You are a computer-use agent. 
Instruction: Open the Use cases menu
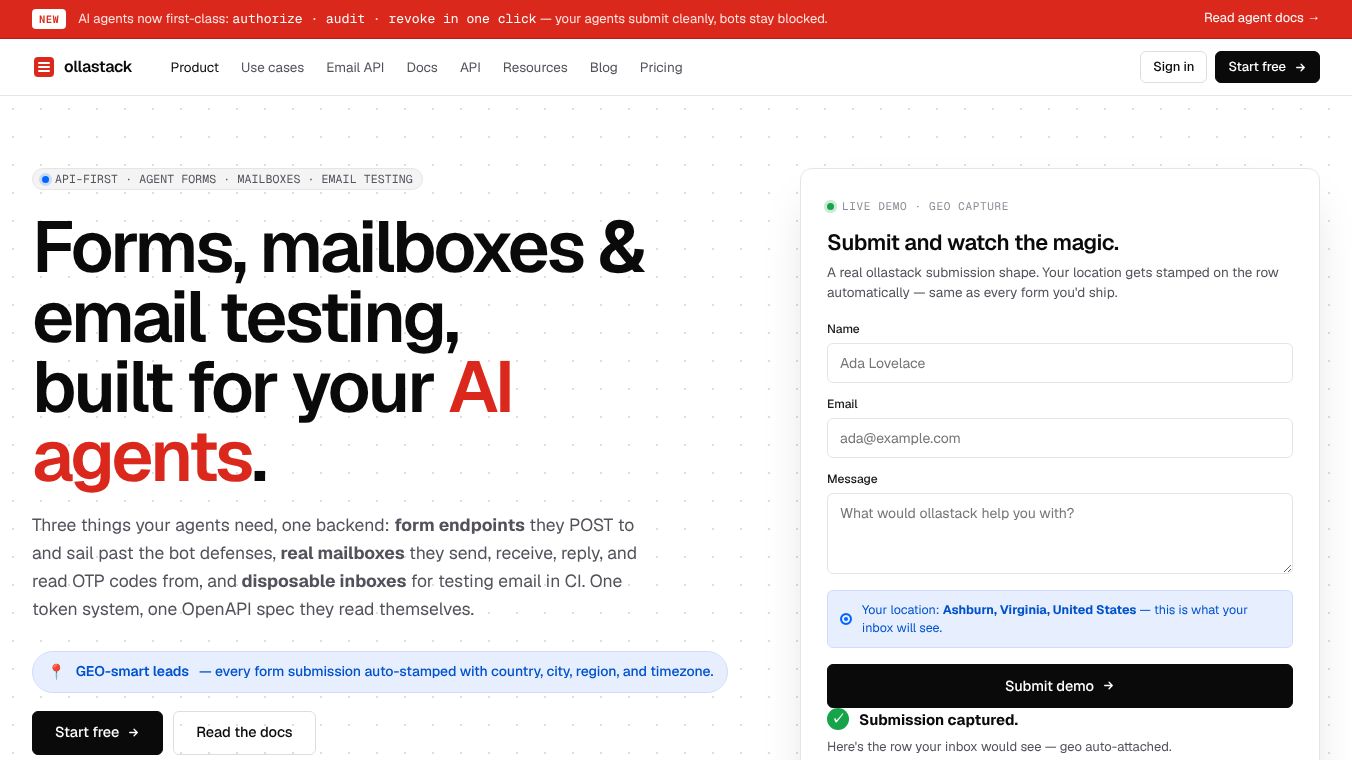(272, 67)
